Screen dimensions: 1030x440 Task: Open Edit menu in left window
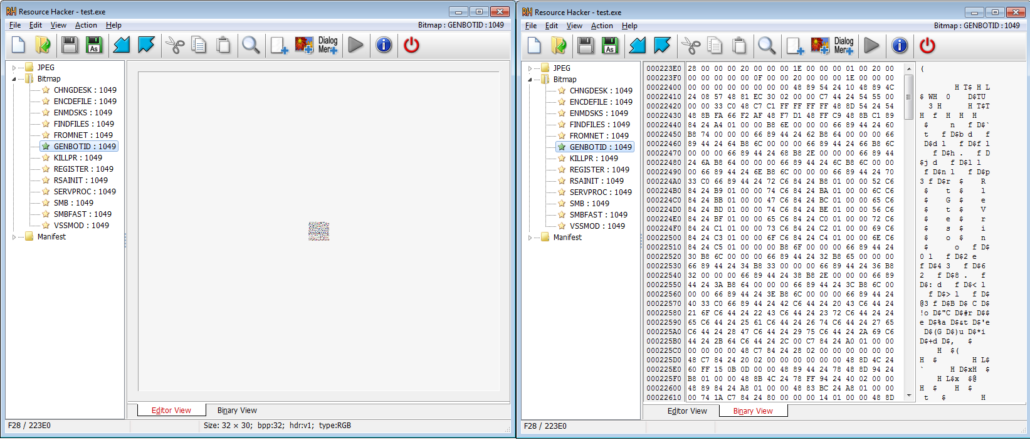tap(35, 25)
